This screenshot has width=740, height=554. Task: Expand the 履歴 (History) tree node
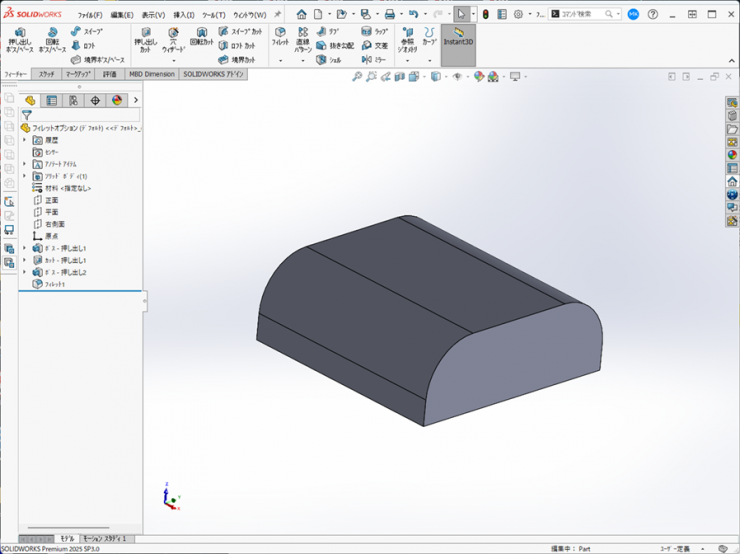(x=25, y=140)
